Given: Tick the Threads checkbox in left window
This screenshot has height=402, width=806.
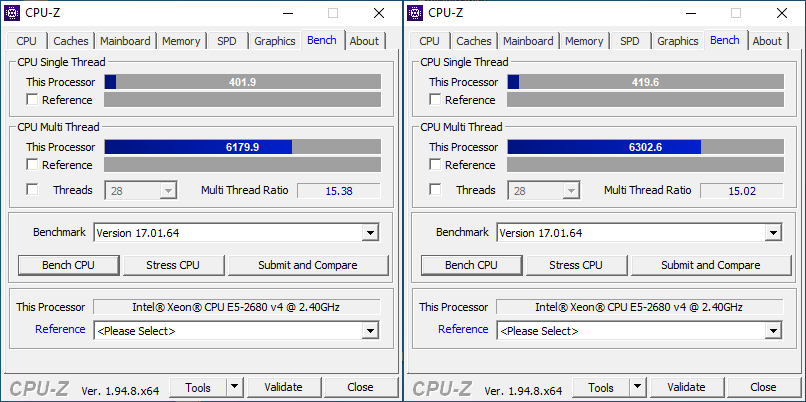Looking at the screenshot, I should 32,190.
